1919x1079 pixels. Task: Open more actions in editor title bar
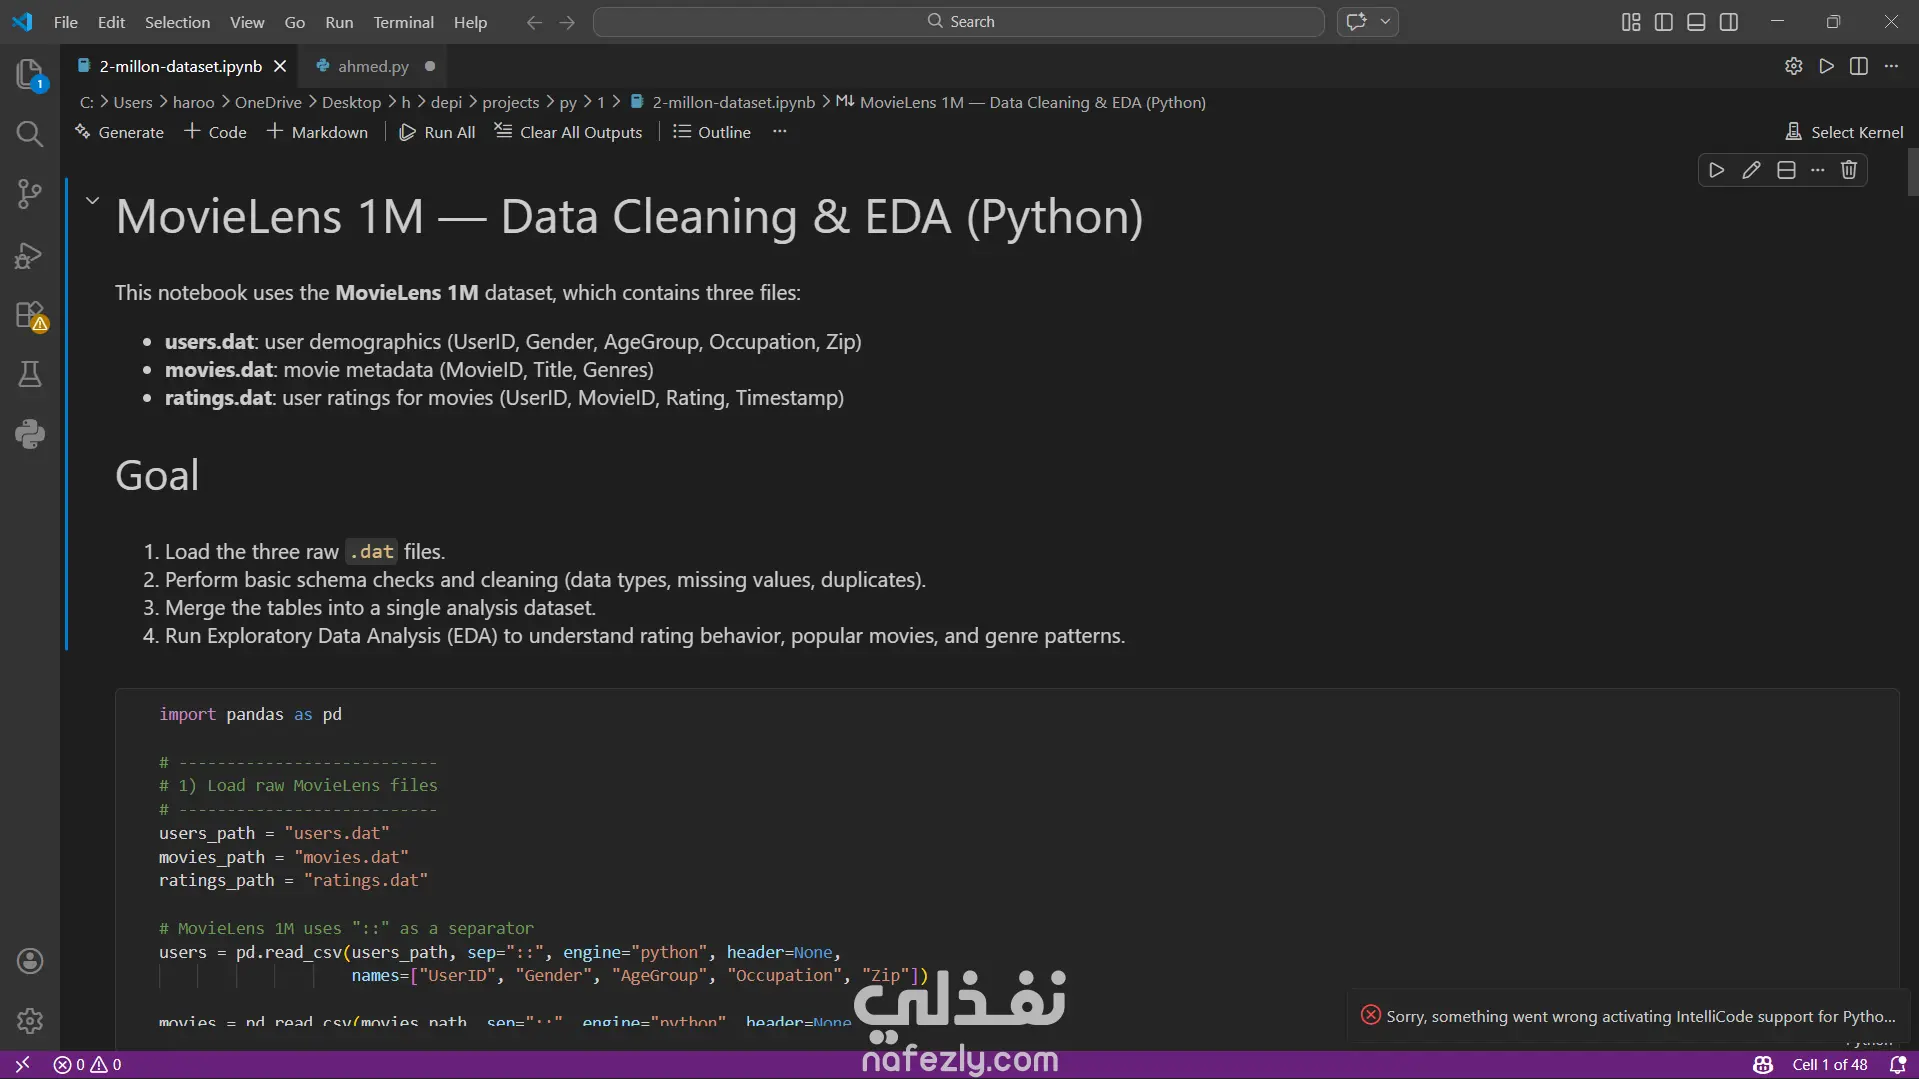point(1891,66)
